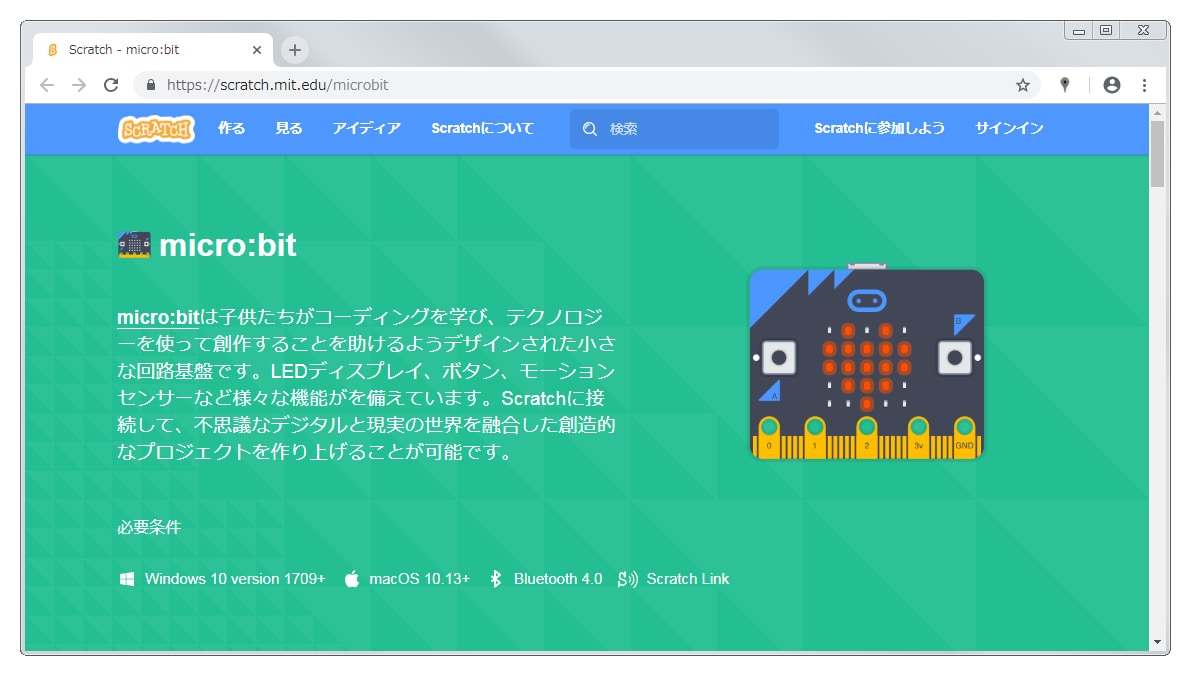Click the small micro:bit icon beside heading

(134, 245)
